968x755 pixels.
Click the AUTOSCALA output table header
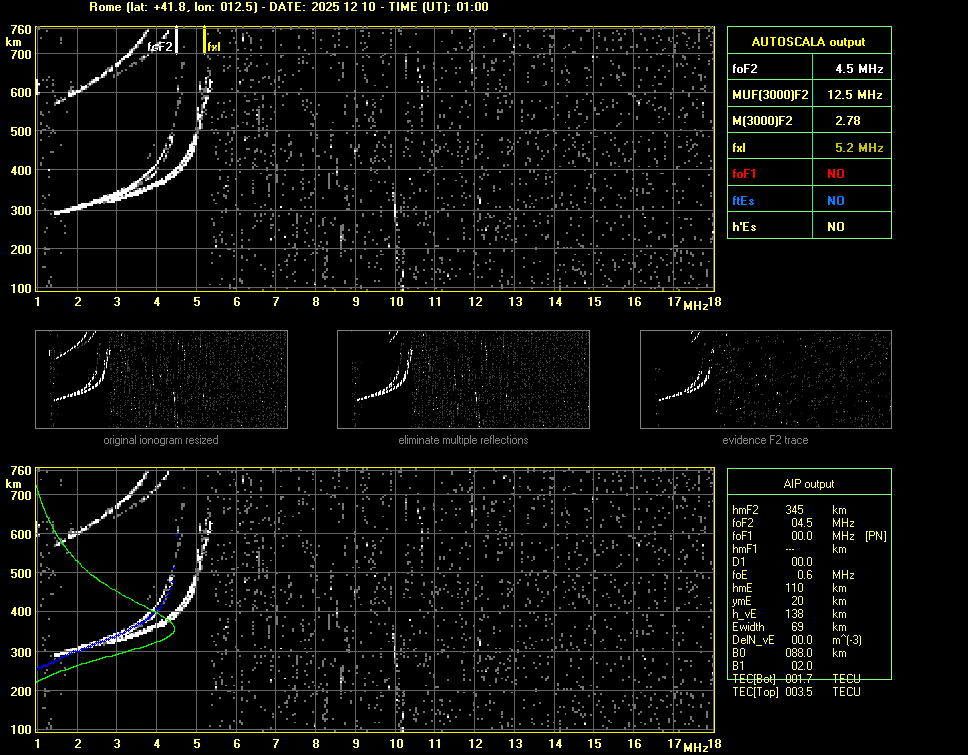pos(808,42)
